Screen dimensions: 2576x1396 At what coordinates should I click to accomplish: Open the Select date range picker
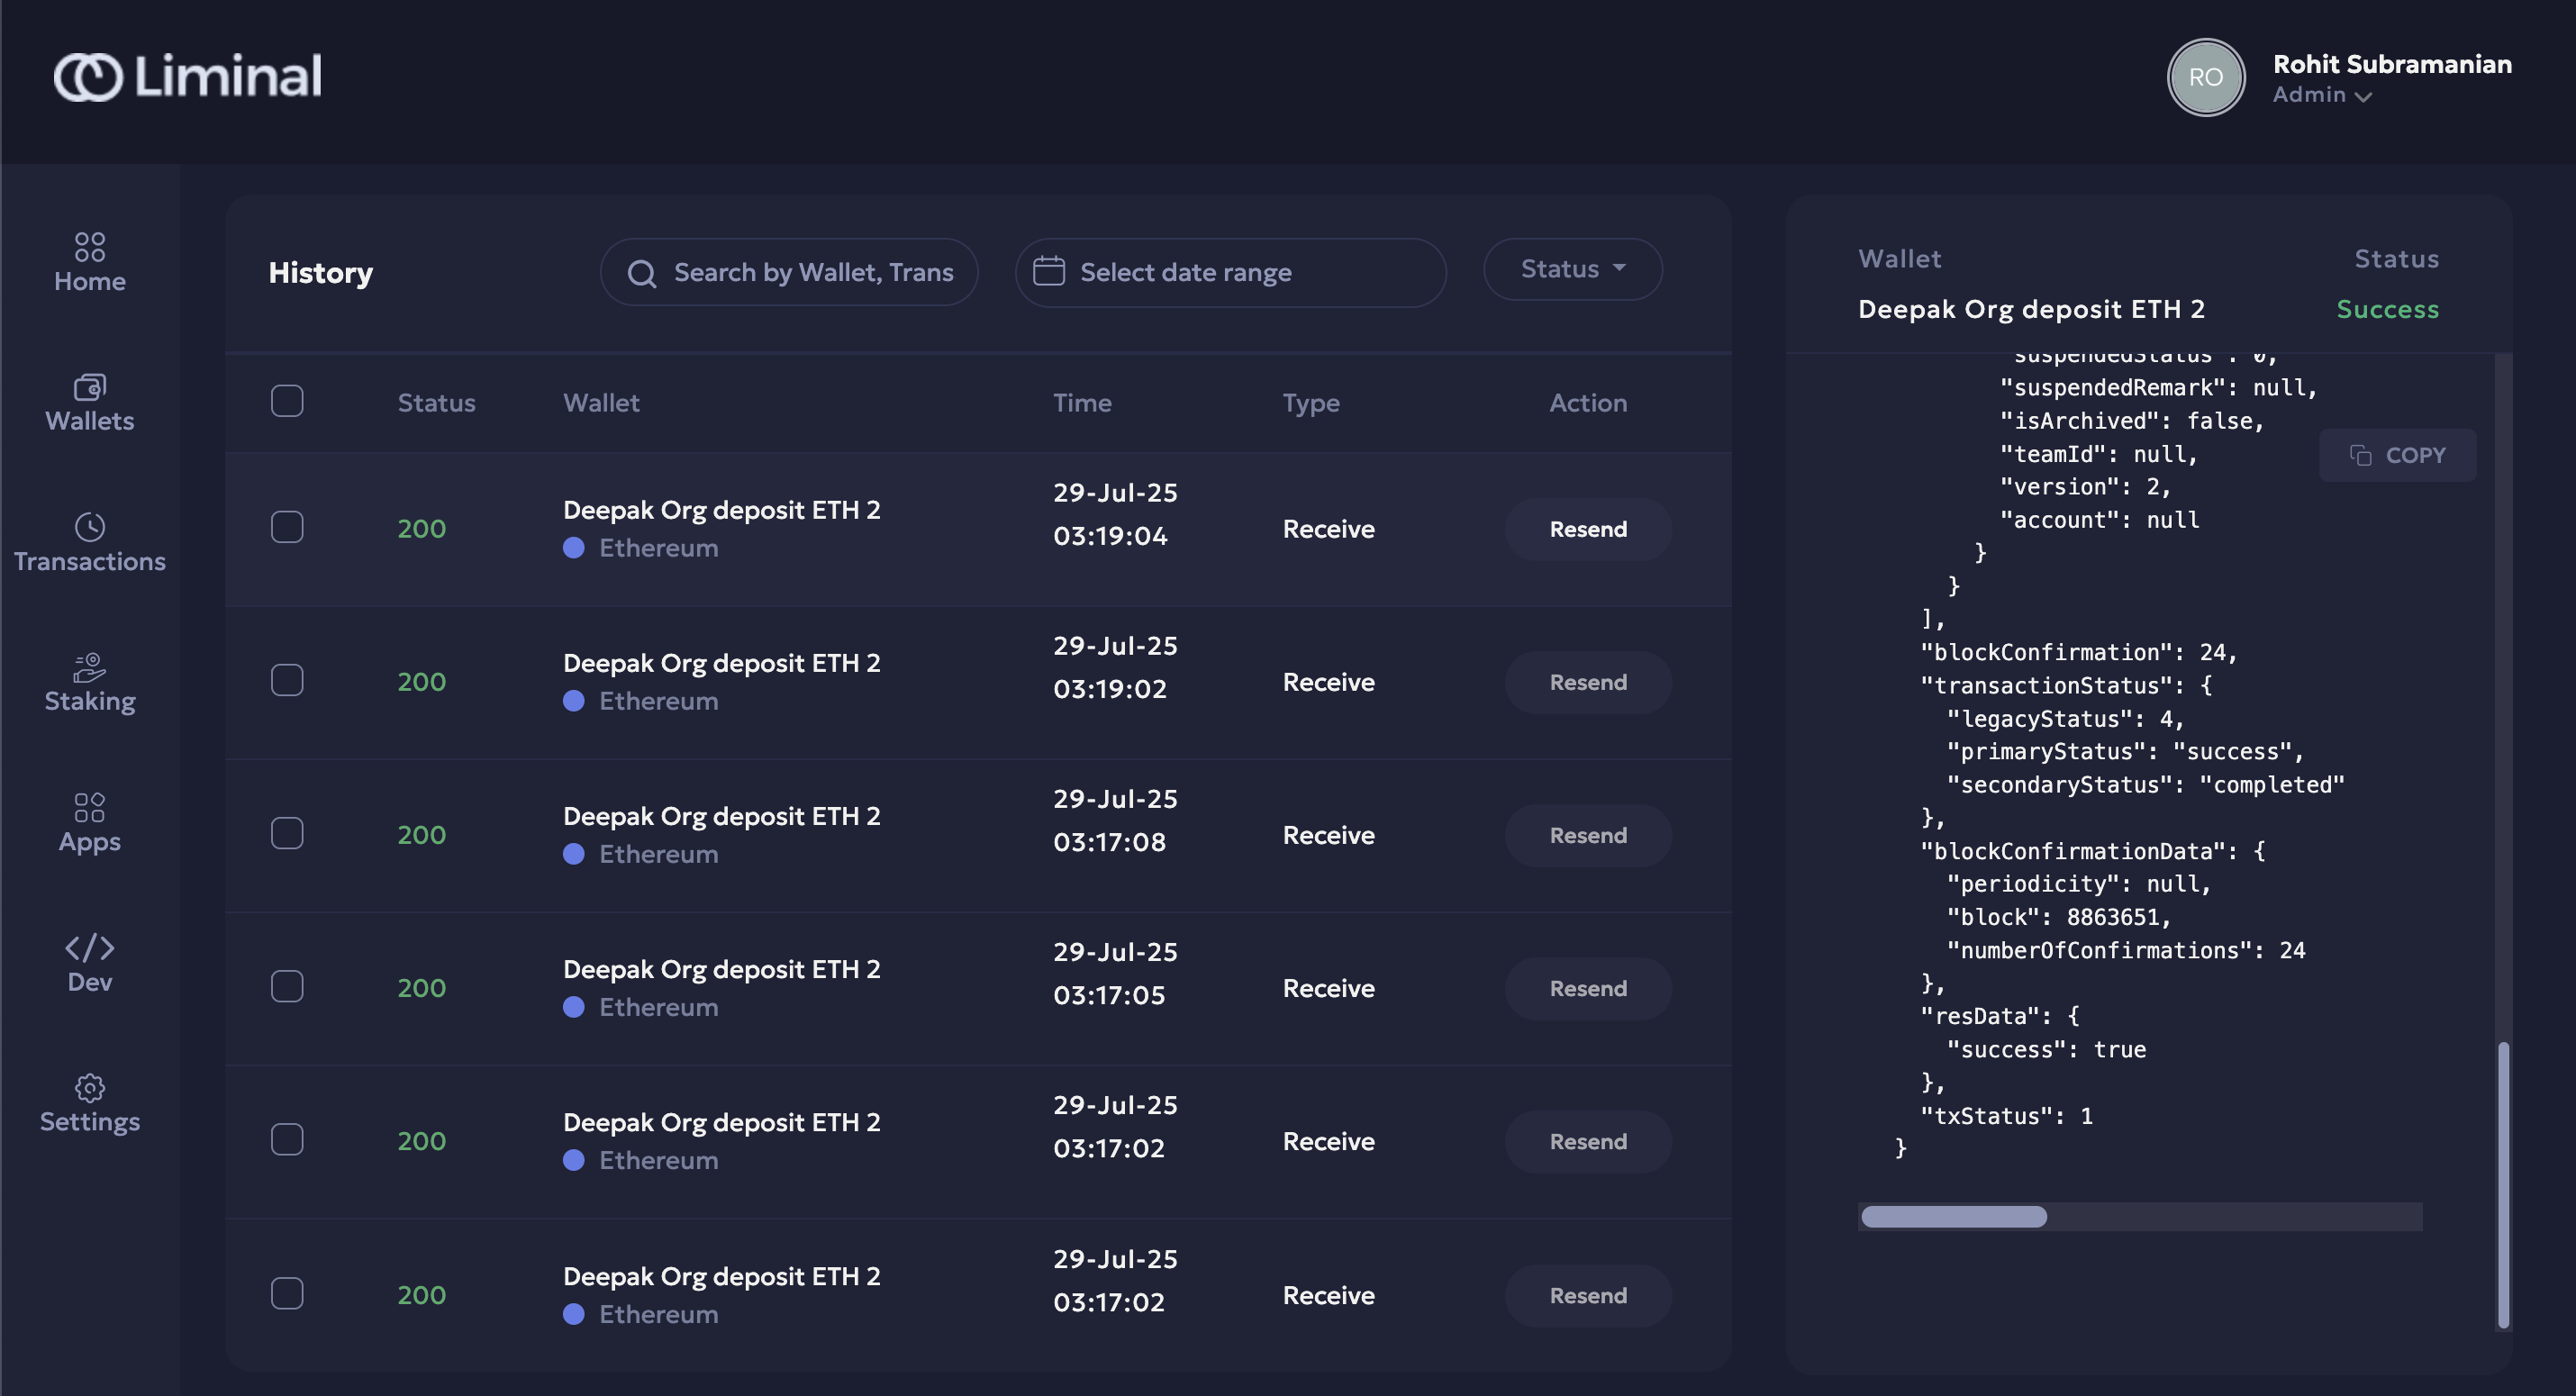pyautogui.click(x=1231, y=272)
